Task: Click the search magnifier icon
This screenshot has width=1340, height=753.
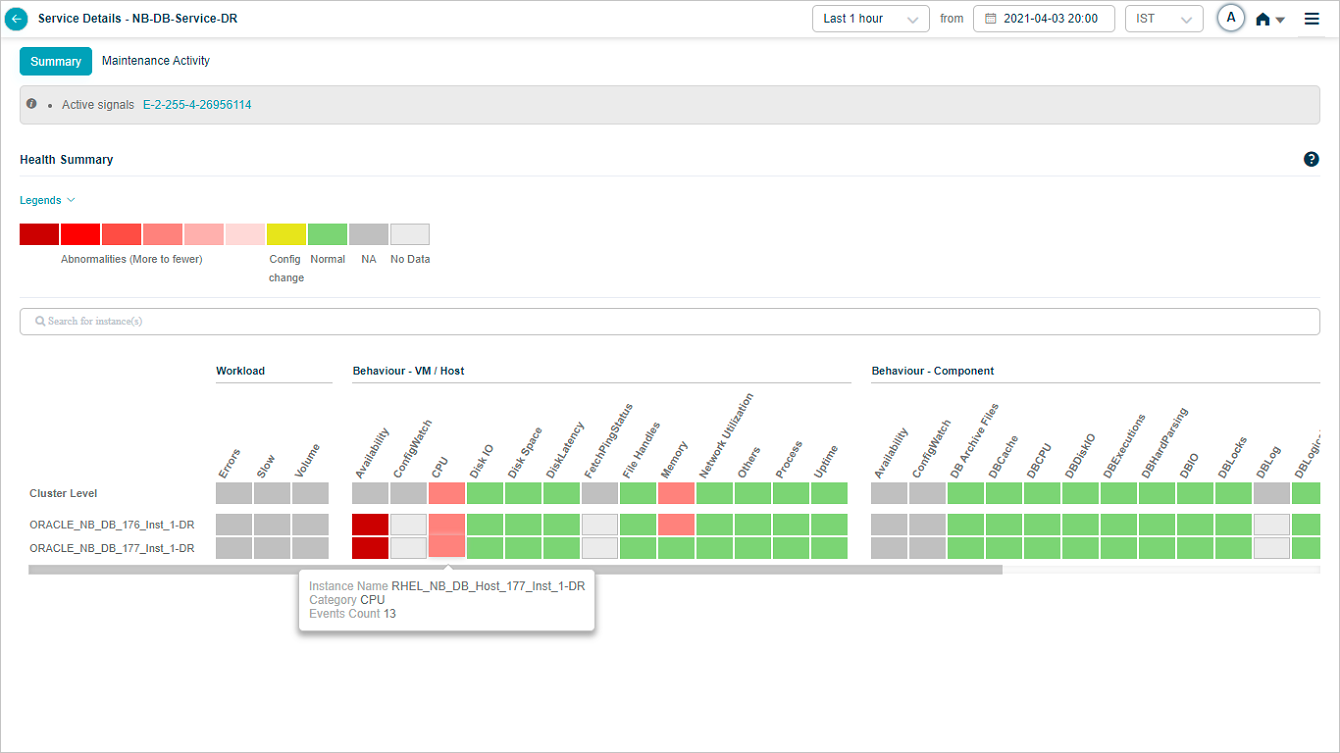Action: coord(40,322)
